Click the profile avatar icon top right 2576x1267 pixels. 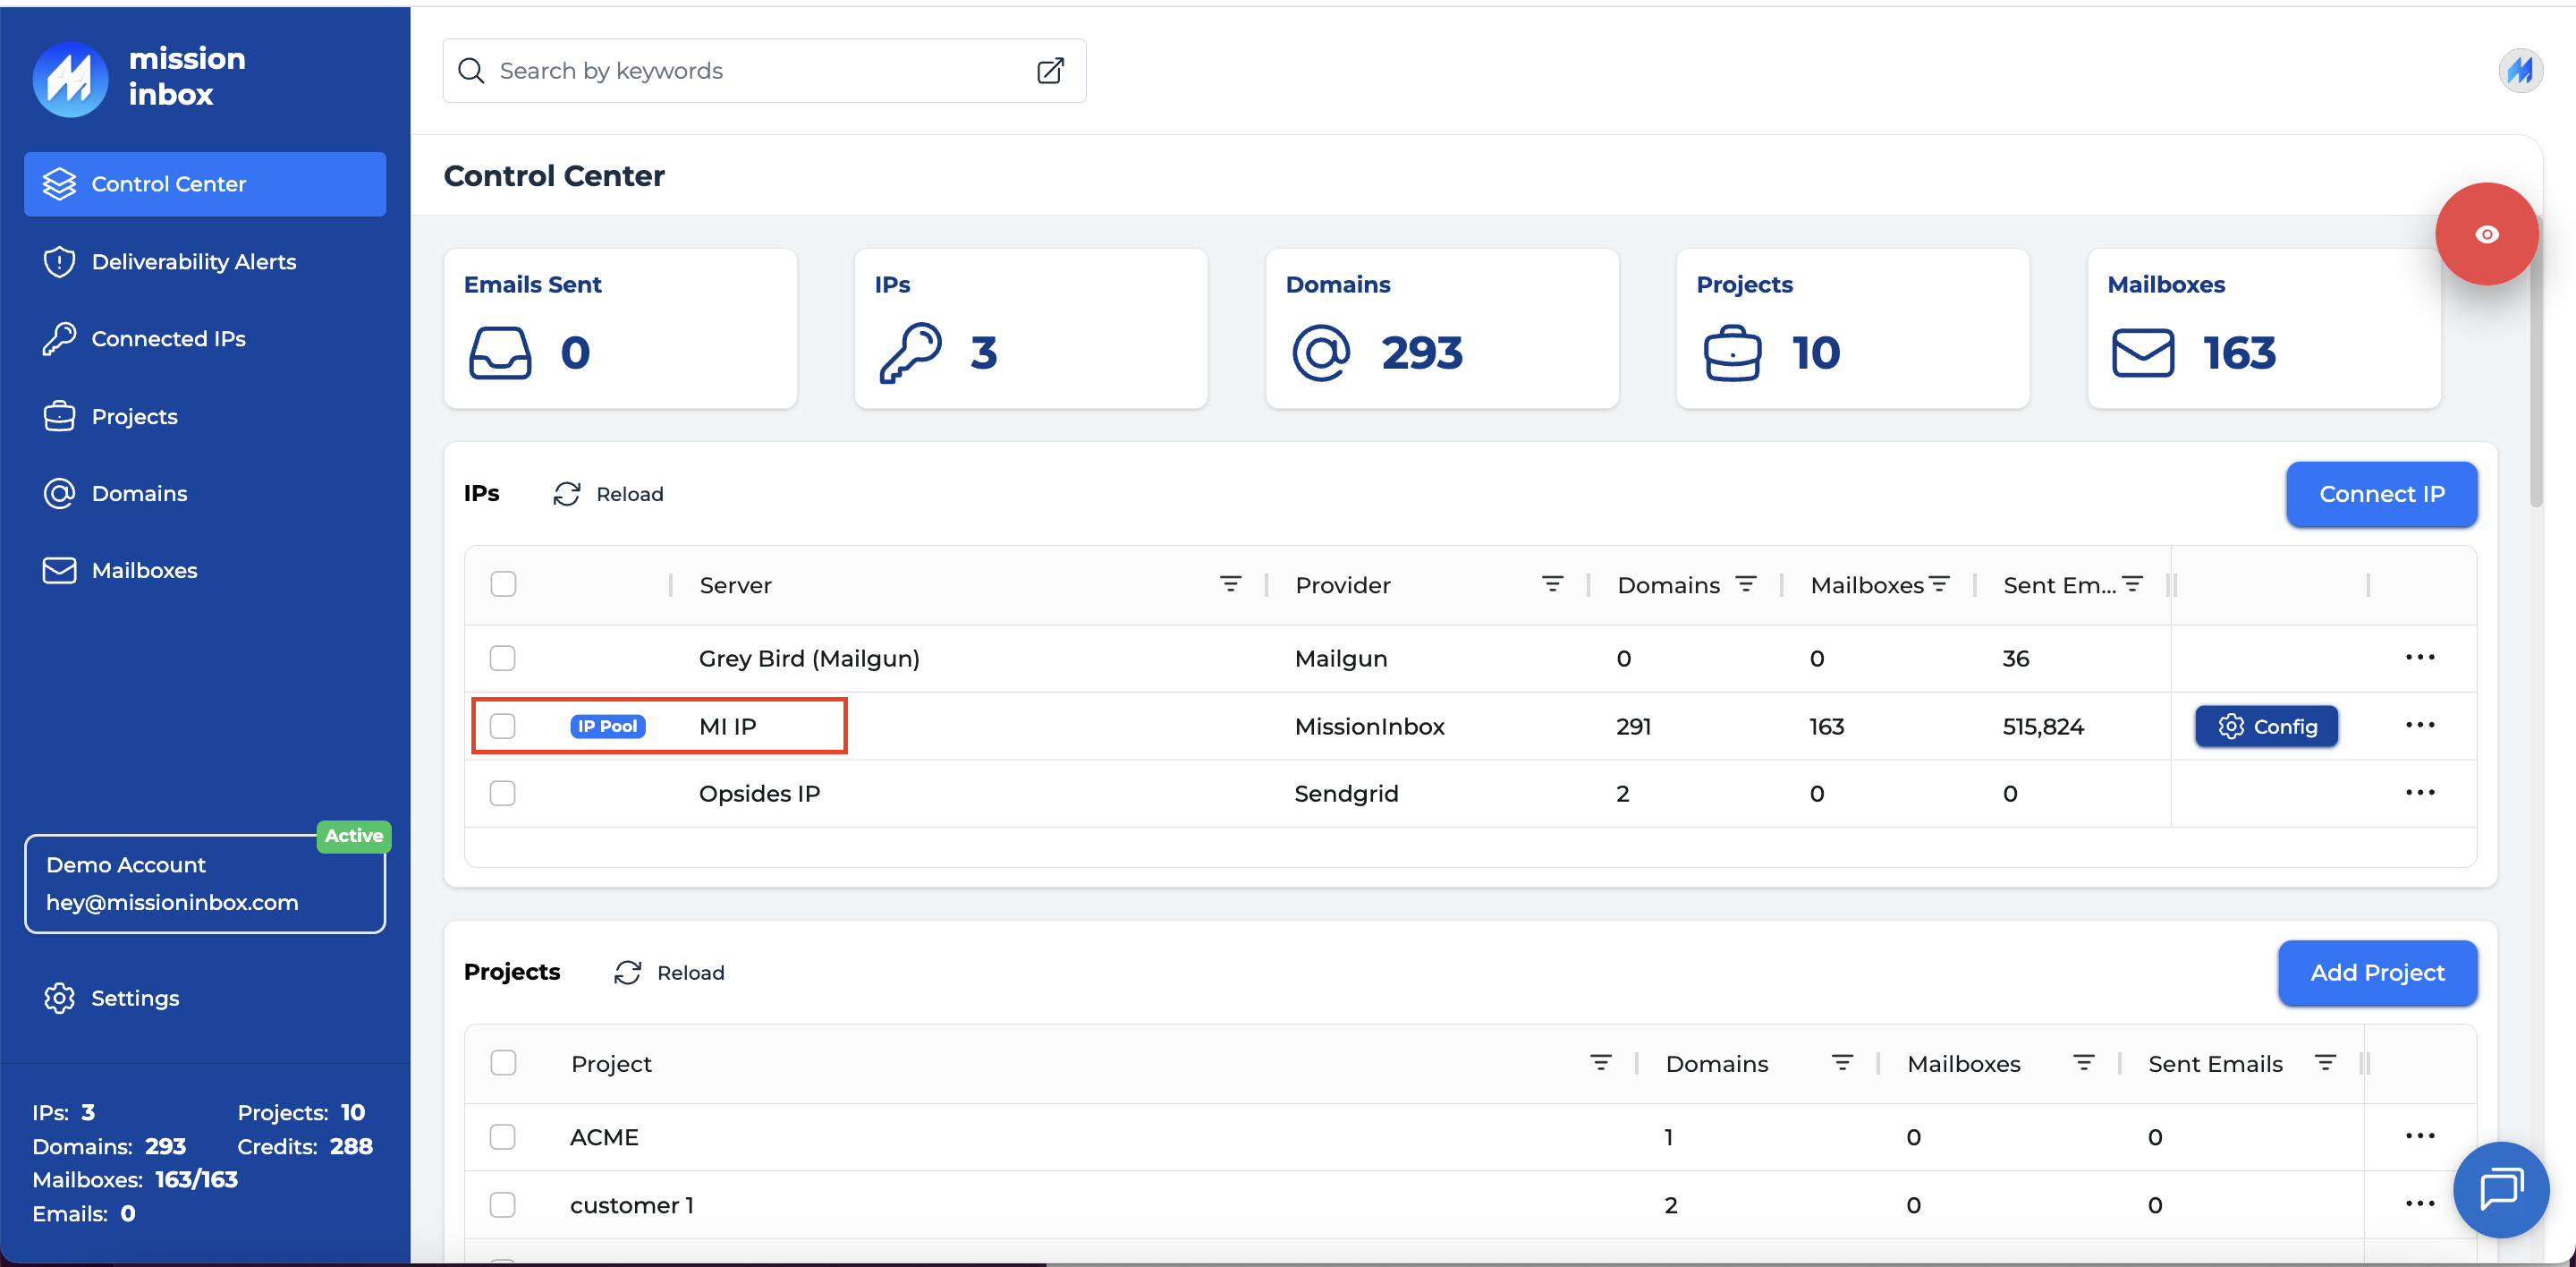click(x=2520, y=71)
